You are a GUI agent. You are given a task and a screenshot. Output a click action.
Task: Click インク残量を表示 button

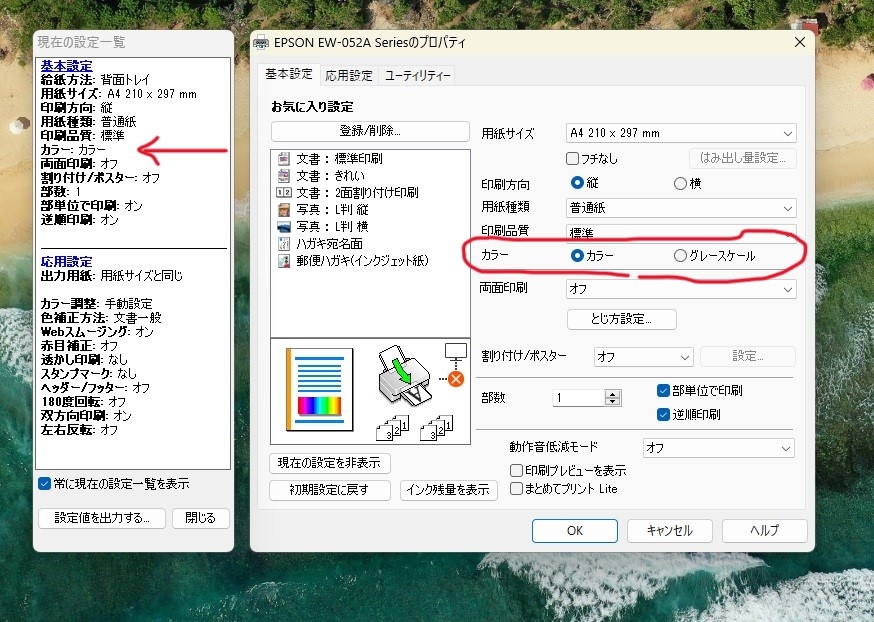pyautogui.click(x=448, y=490)
